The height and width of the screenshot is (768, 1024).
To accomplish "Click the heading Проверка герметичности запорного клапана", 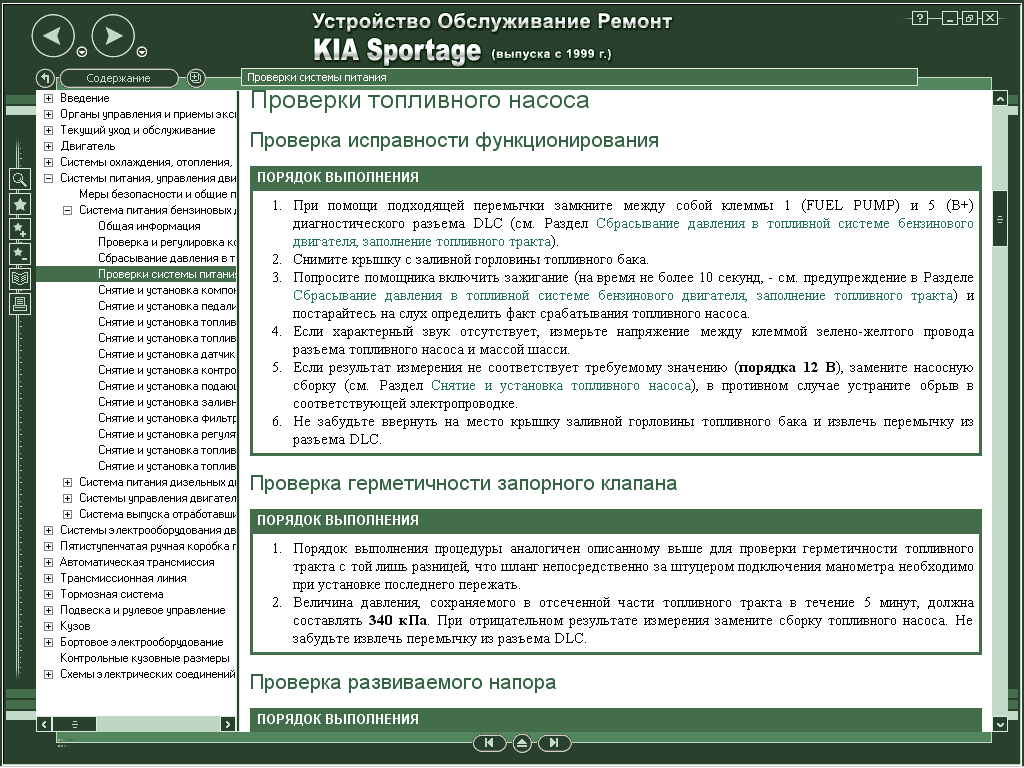I will coord(464,484).
